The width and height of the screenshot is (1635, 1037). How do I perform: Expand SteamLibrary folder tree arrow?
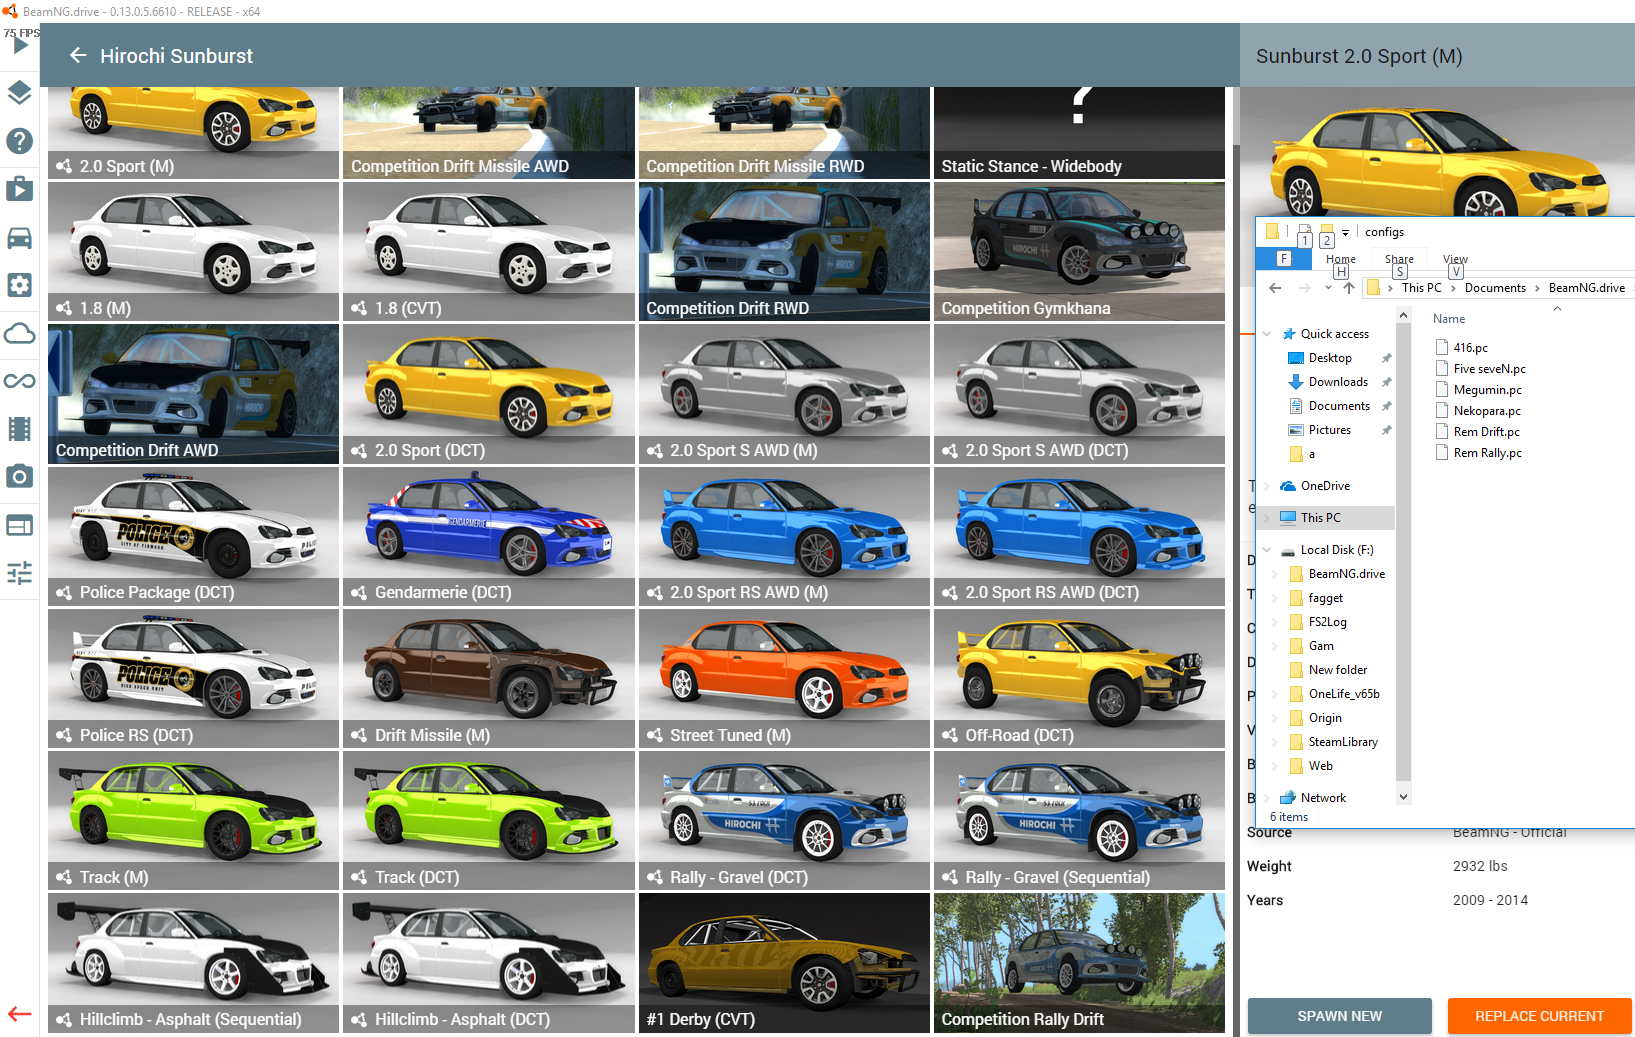pos(1275,742)
